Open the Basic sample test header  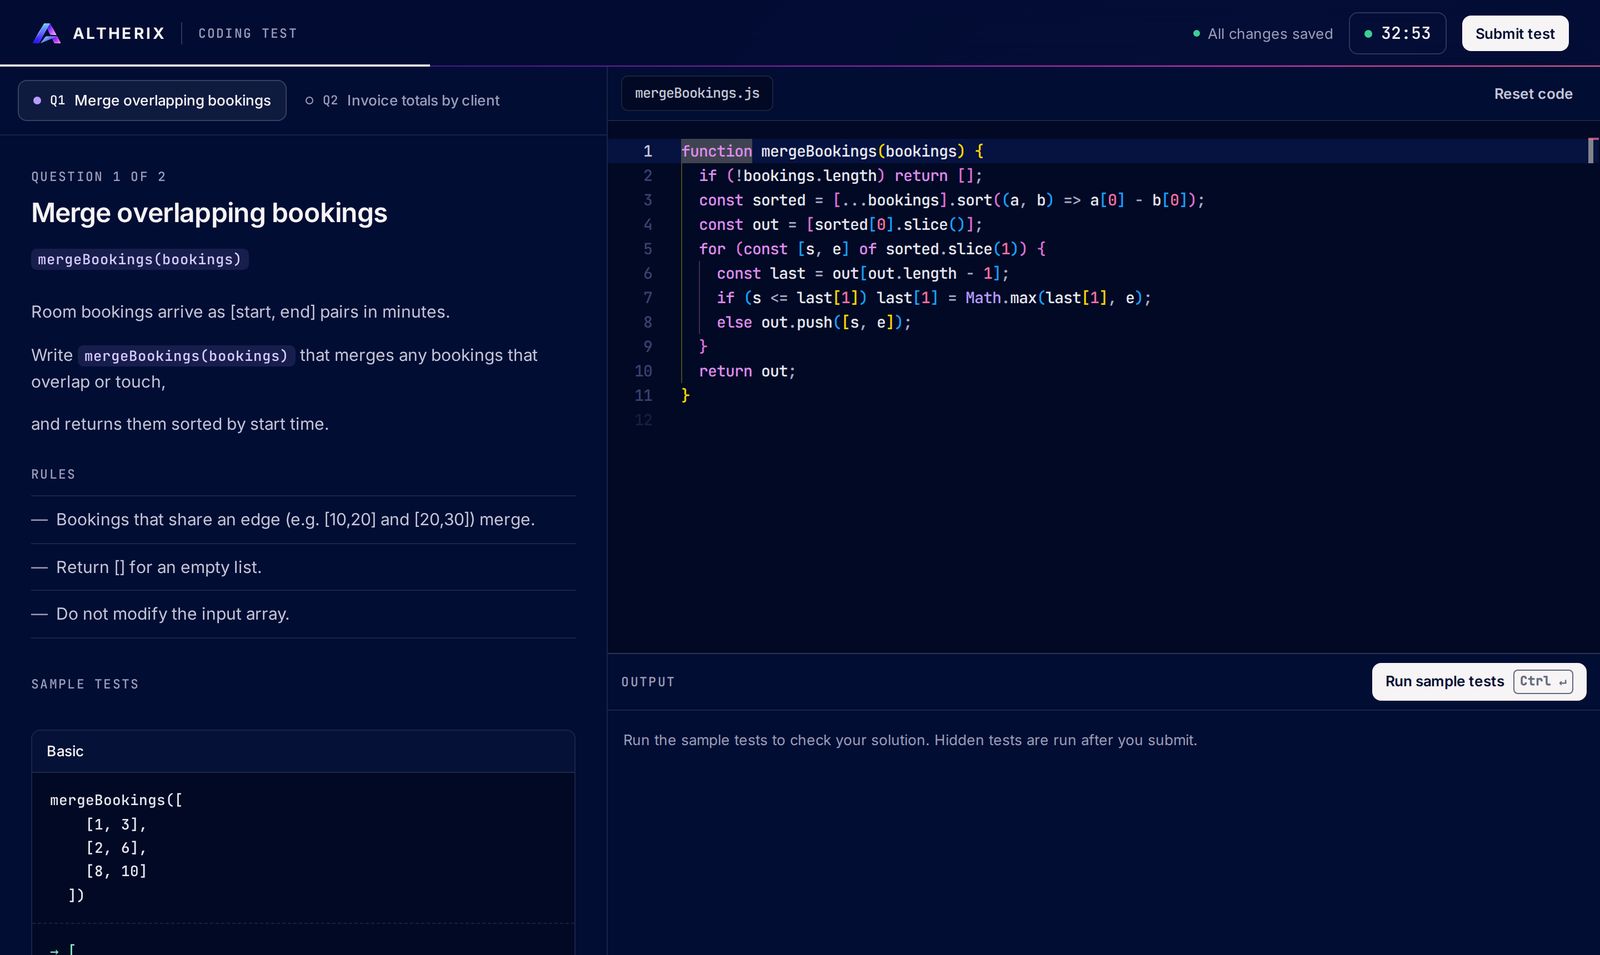pos(303,751)
